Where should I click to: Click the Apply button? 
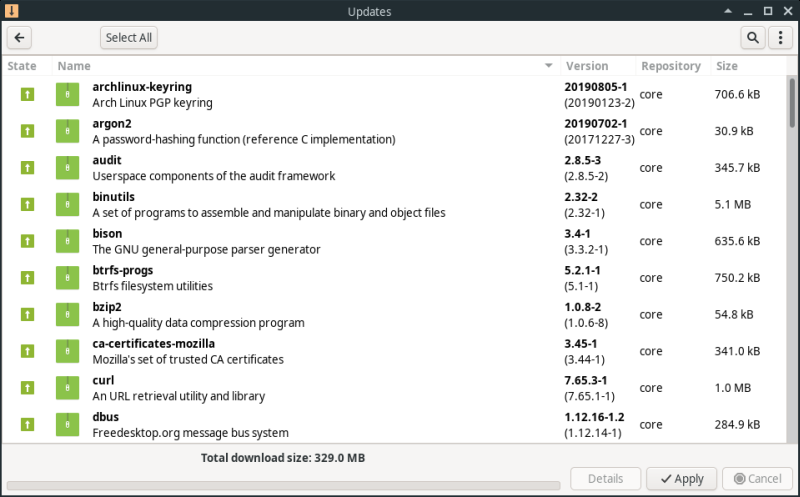pos(681,479)
